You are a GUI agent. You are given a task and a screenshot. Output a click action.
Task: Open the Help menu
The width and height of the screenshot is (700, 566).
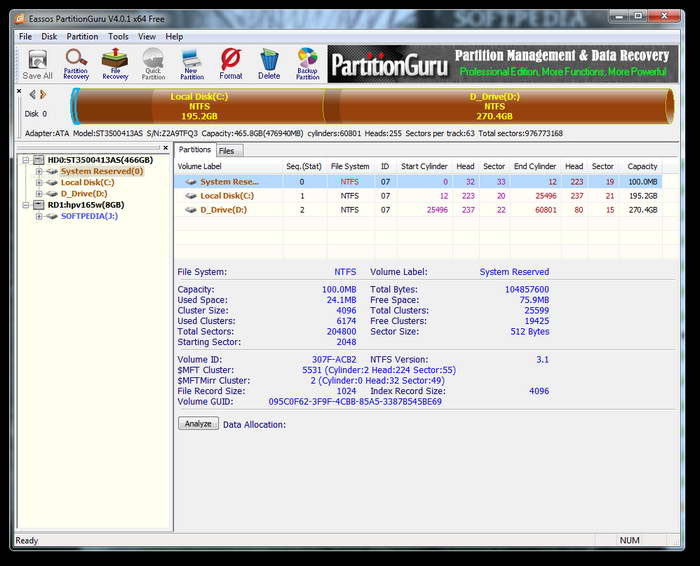(x=174, y=37)
